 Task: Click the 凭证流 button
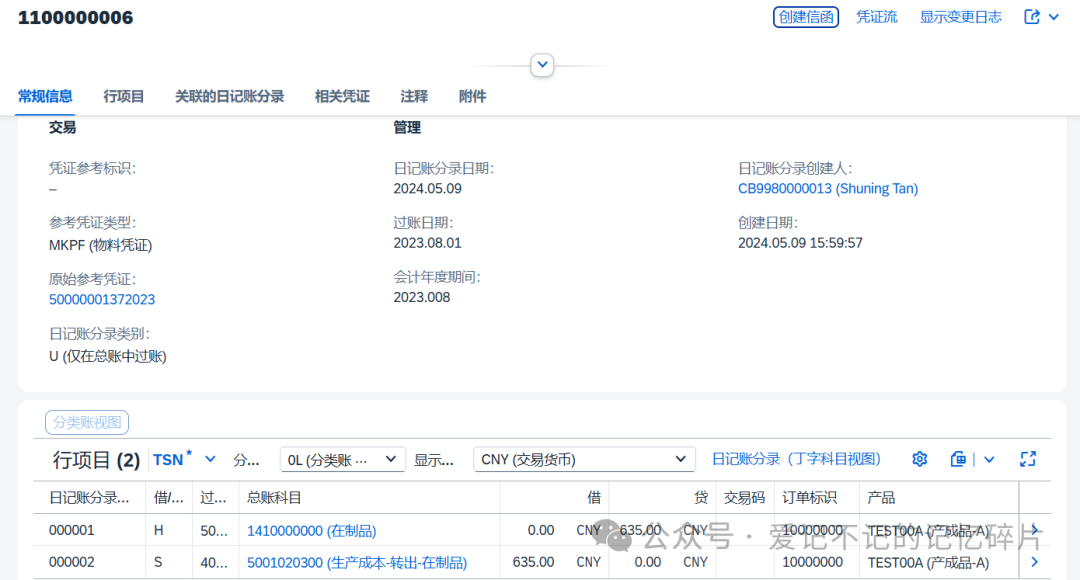(x=877, y=17)
